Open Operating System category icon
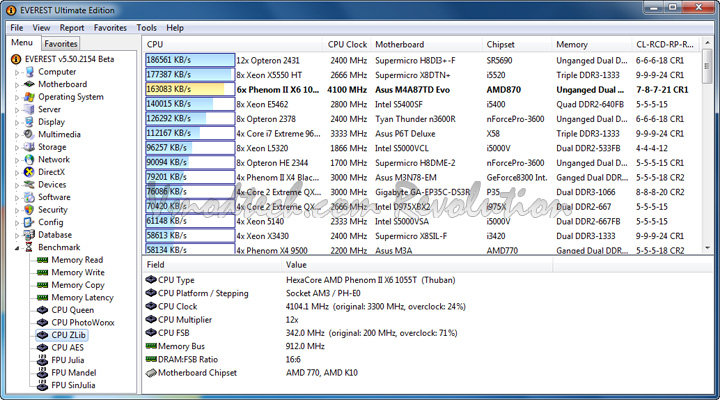Viewport: 720px width, 400px height. pyautogui.click(x=29, y=96)
